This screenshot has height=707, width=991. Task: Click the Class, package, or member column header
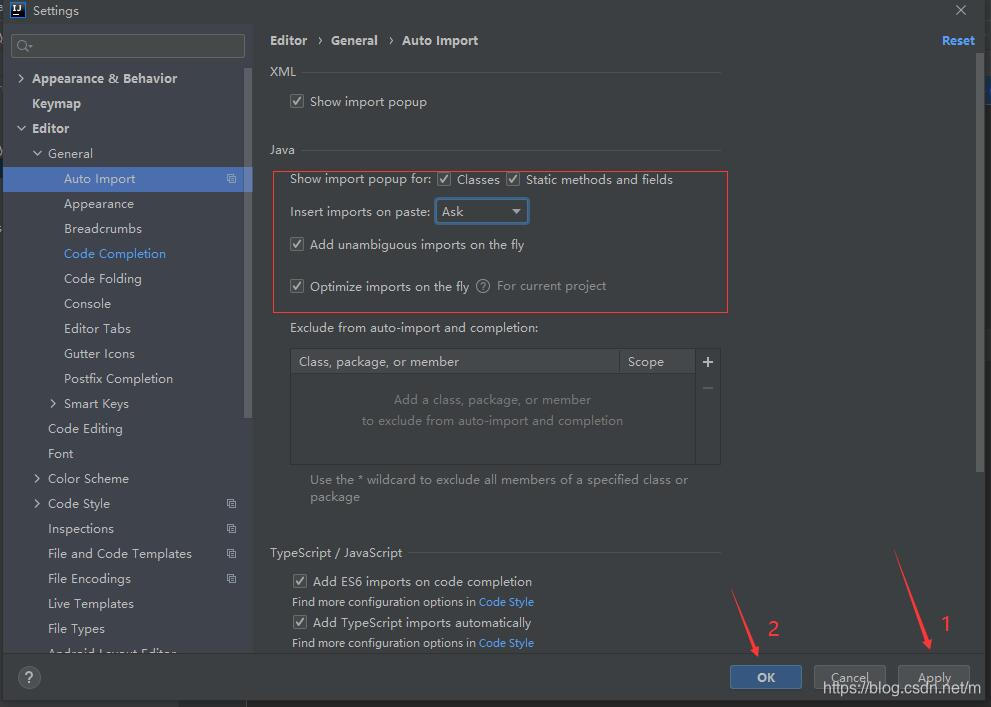pos(454,361)
